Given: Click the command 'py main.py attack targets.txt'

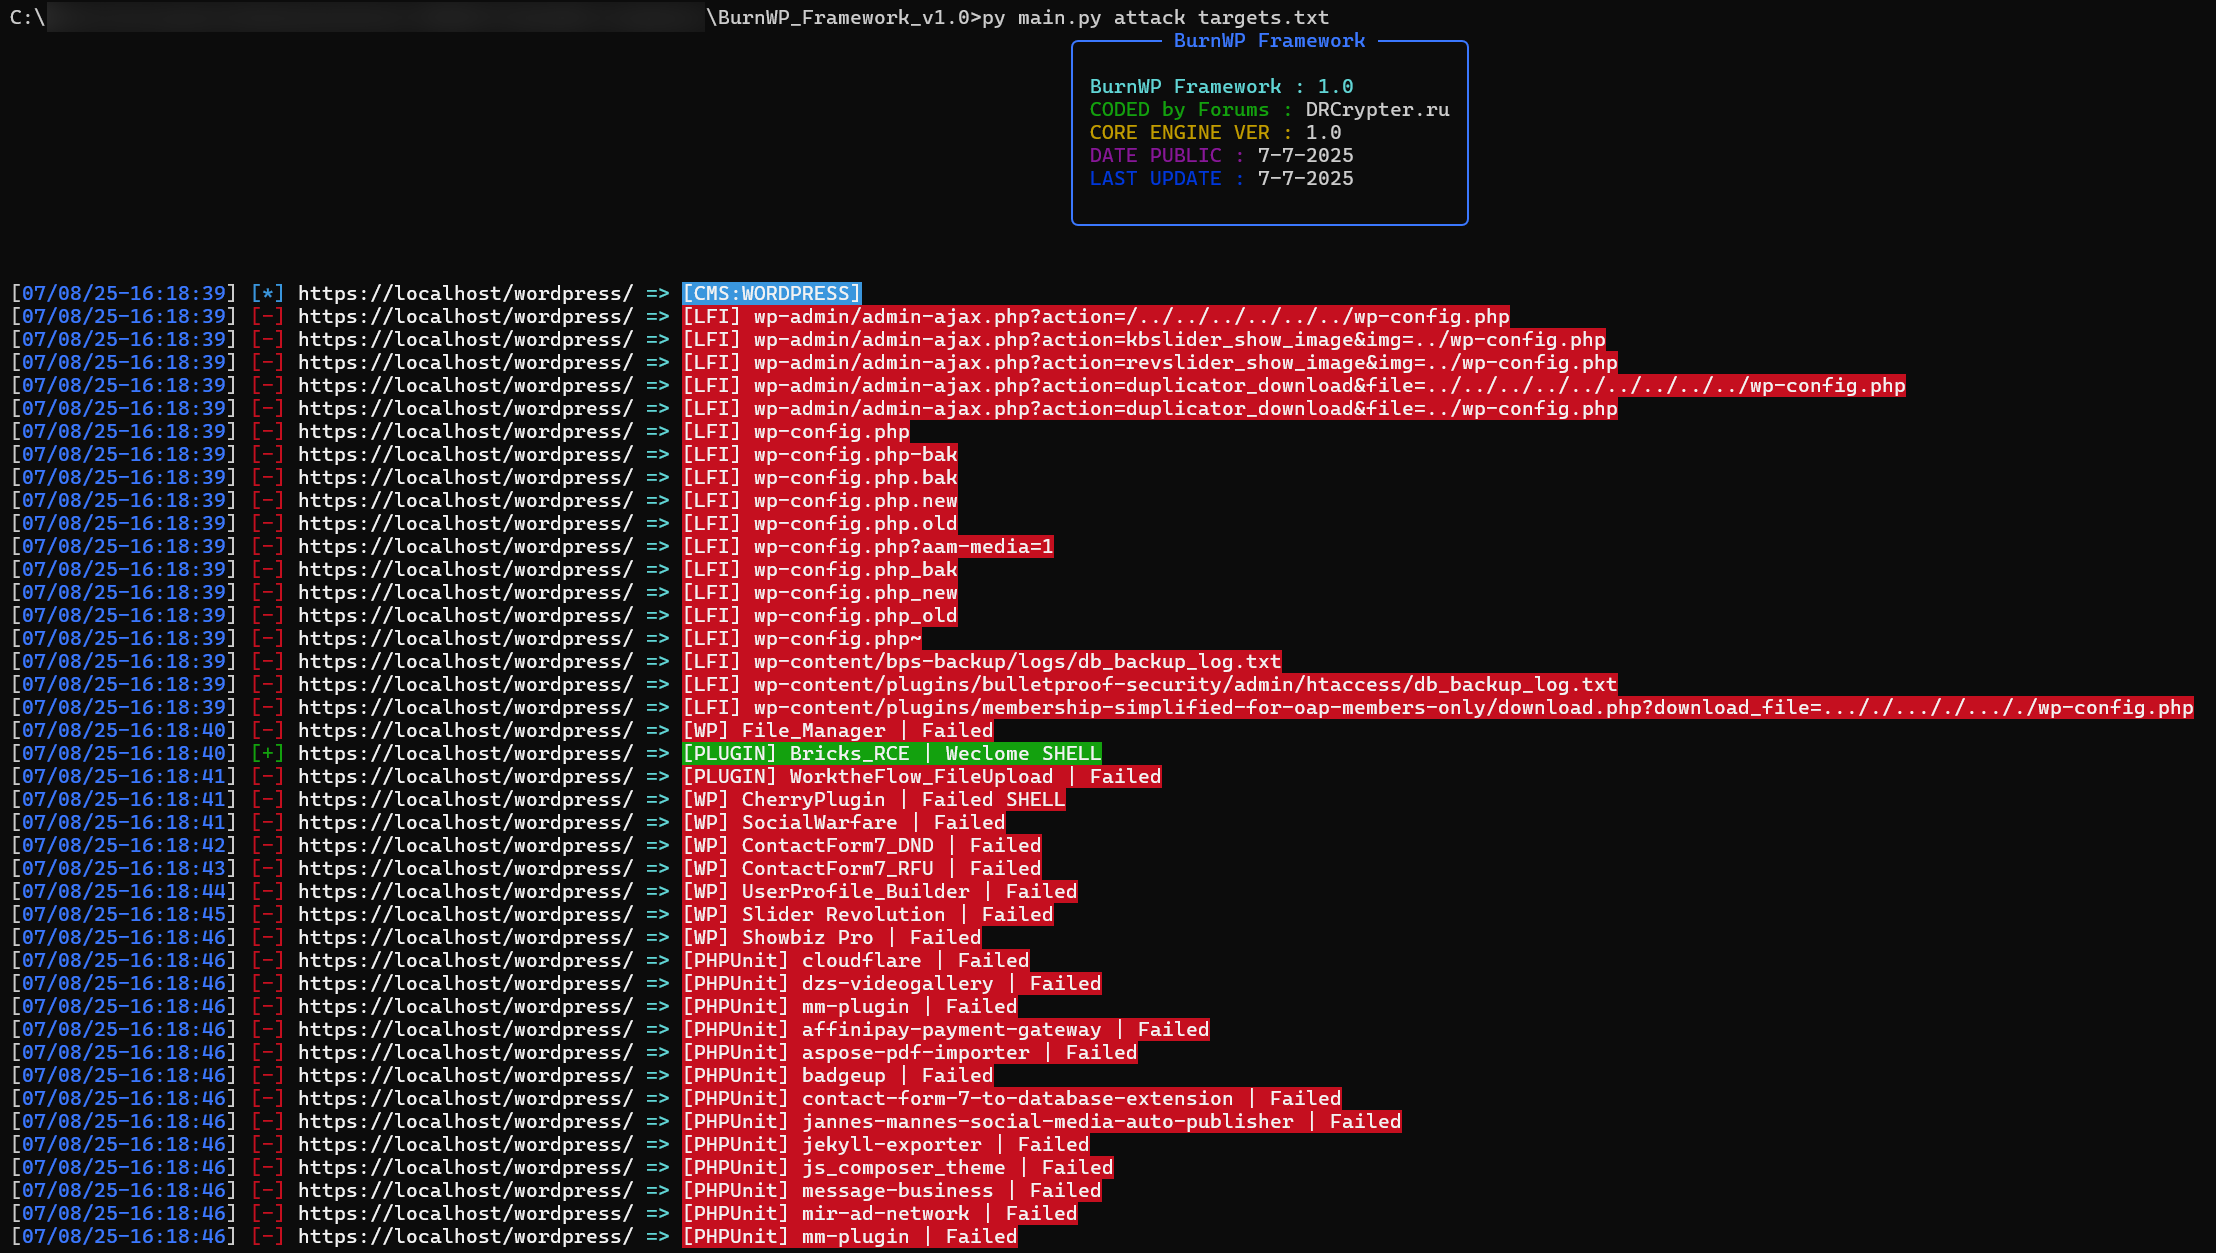Looking at the screenshot, I should 1155,17.
